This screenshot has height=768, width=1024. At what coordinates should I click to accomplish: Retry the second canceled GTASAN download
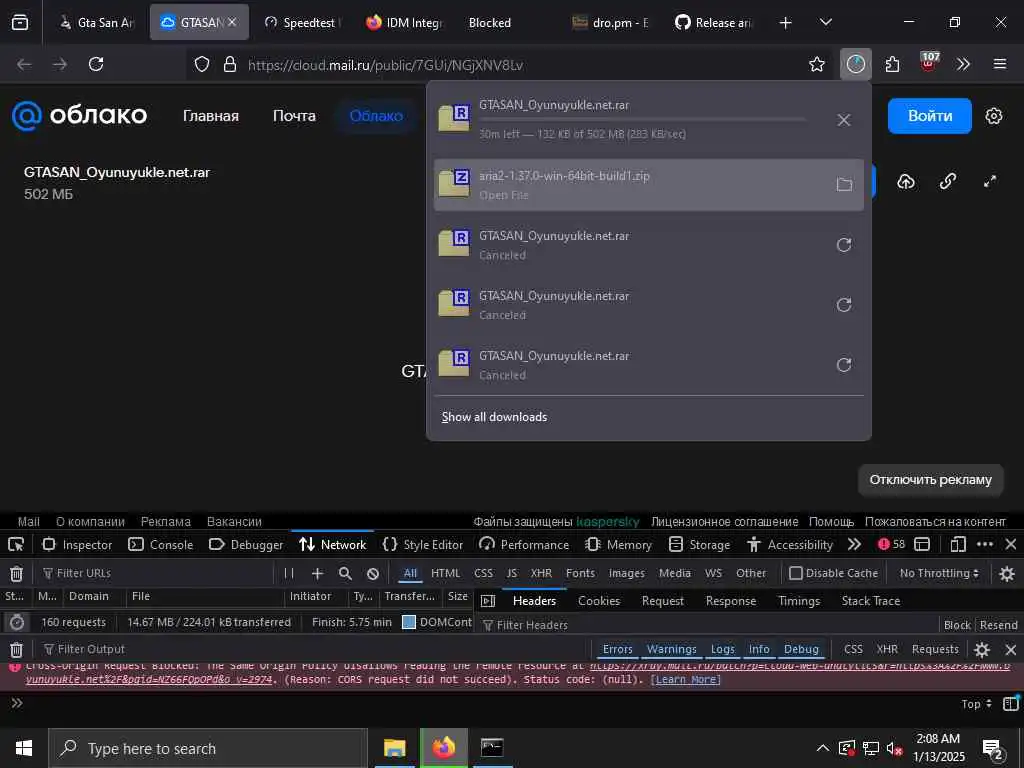click(x=844, y=305)
